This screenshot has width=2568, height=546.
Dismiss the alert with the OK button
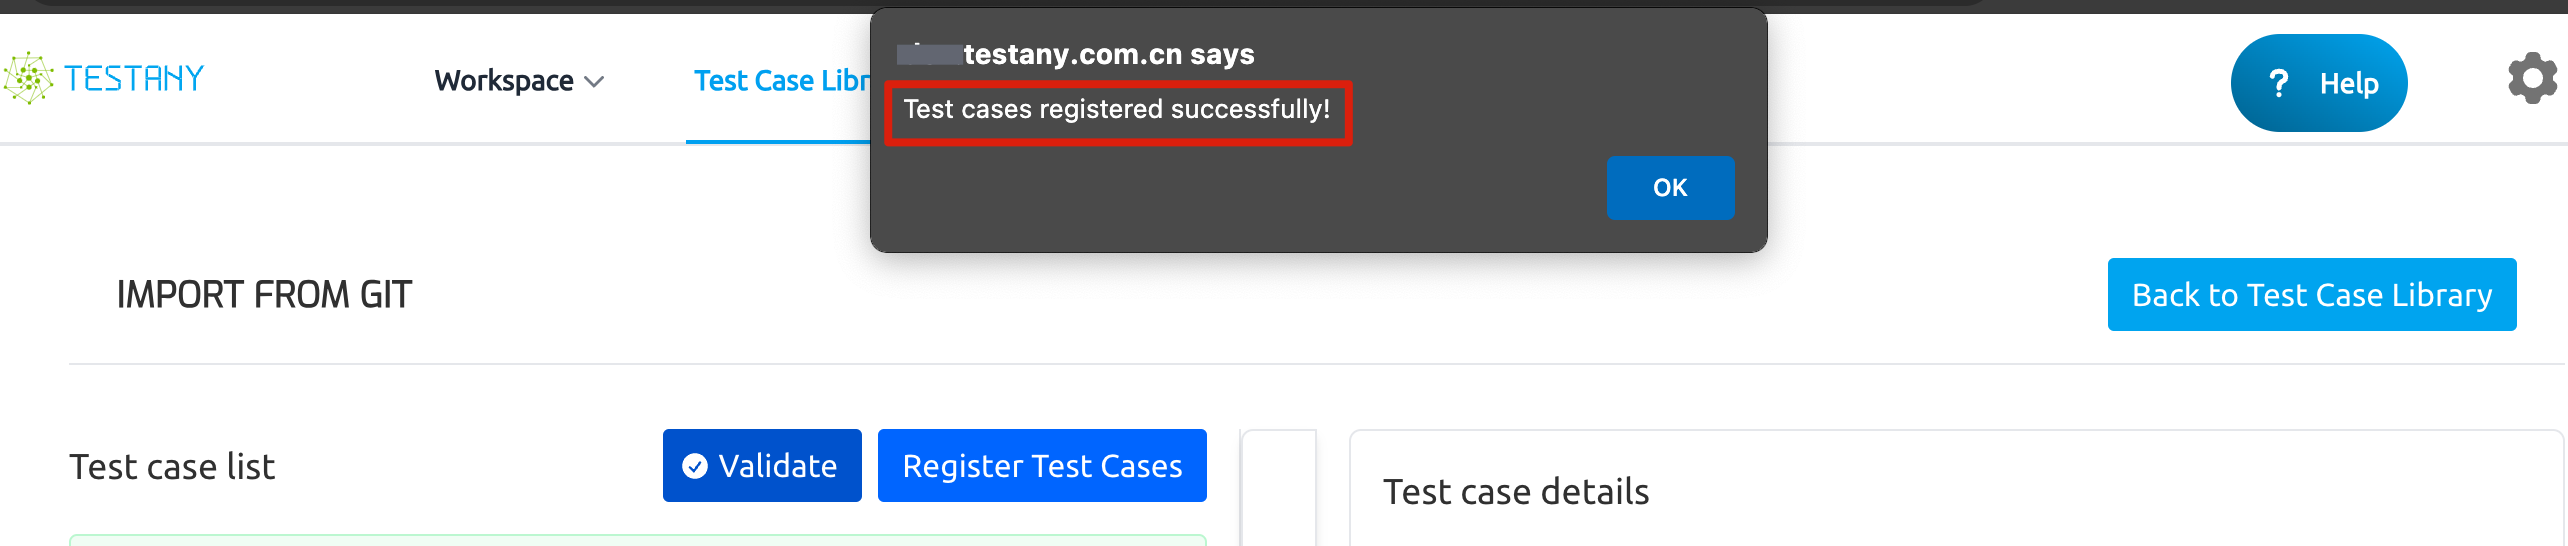(1670, 187)
